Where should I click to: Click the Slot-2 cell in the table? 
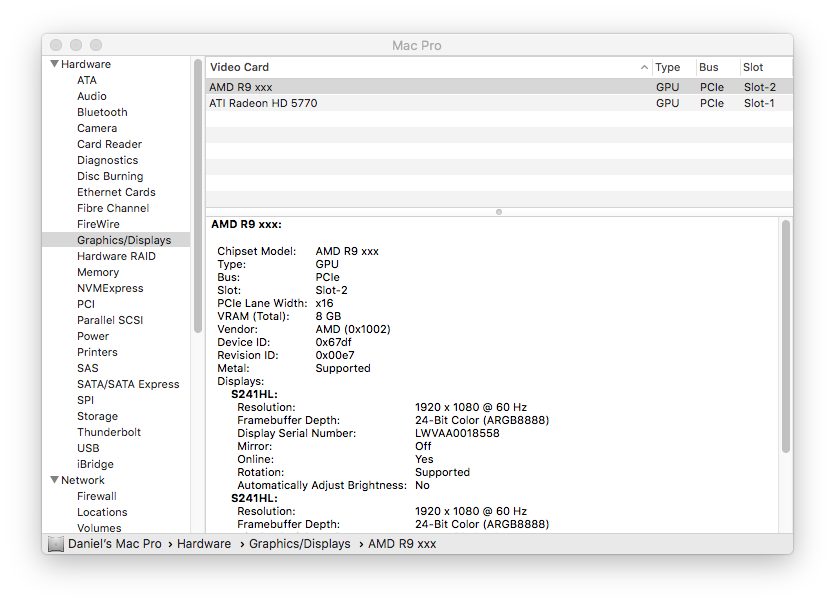(x=760, y=87)
